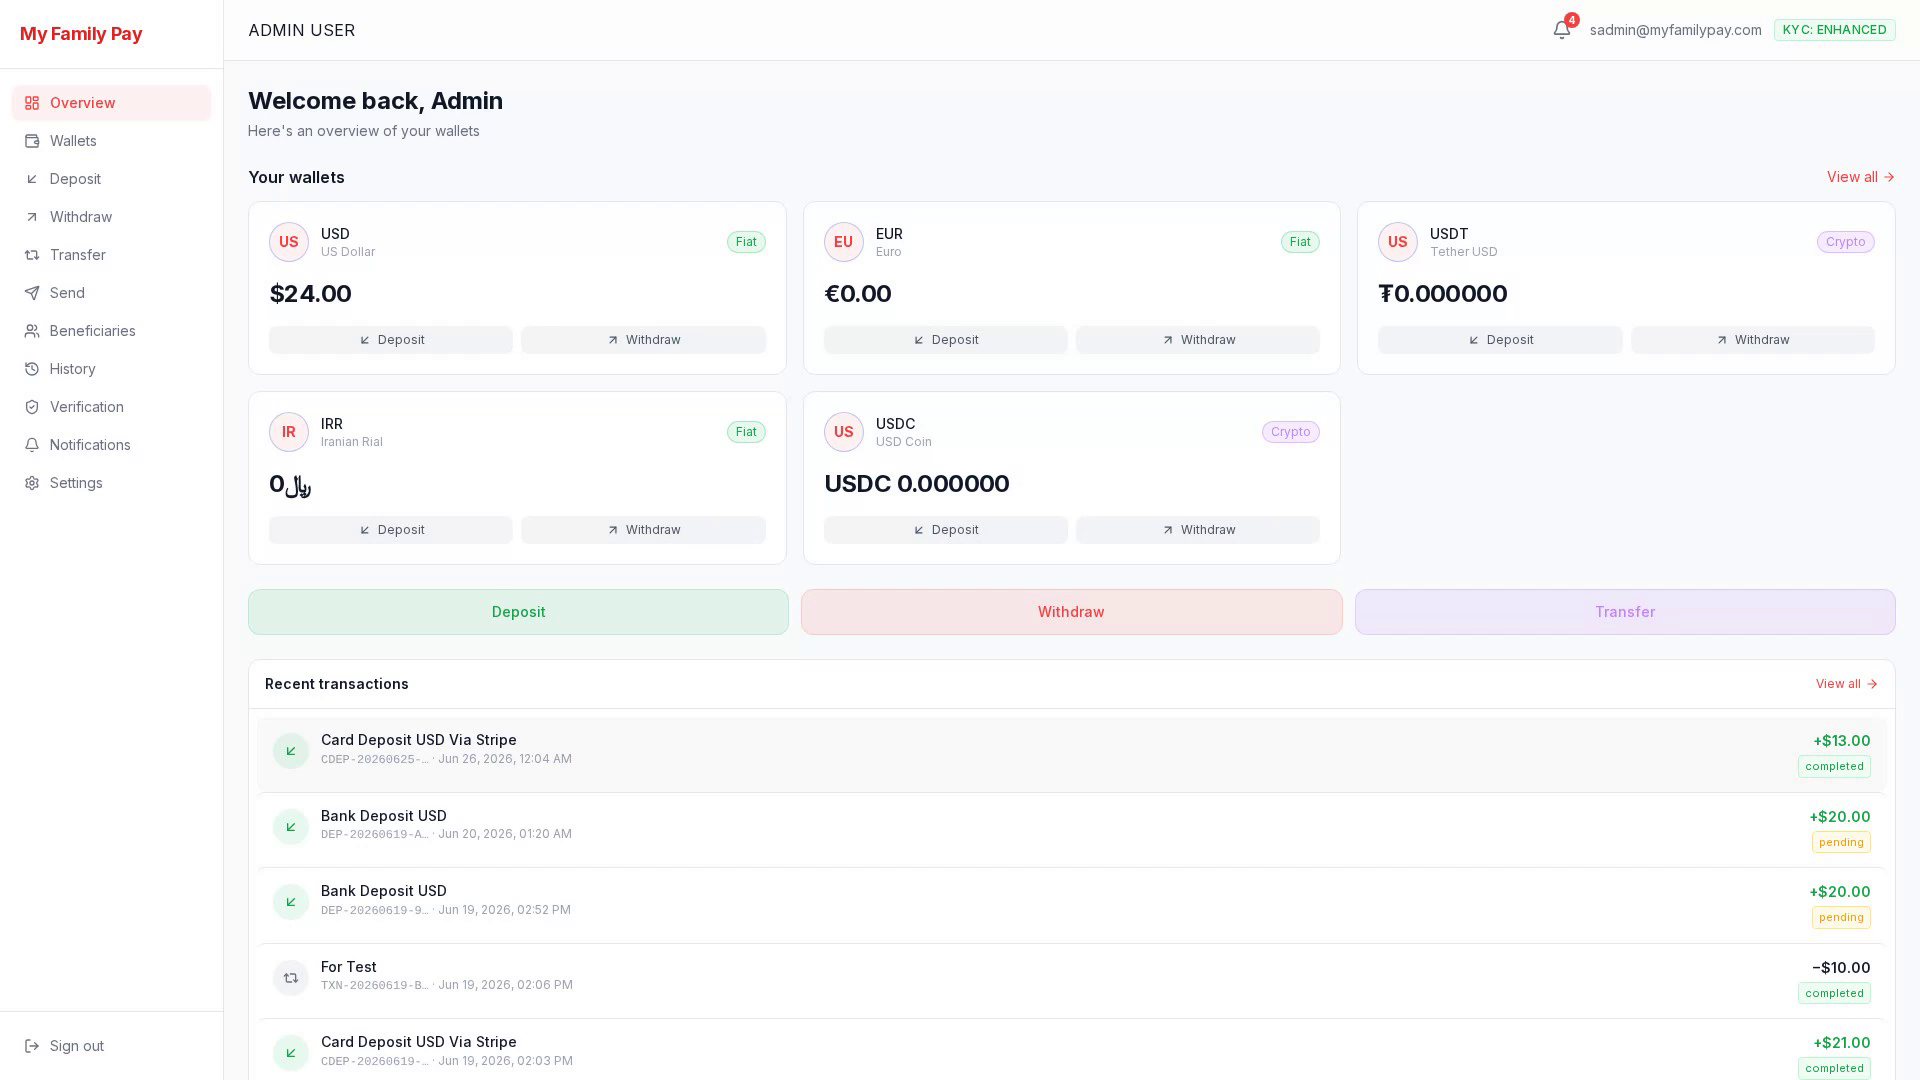
Task: Click the USDC wallet US badge icon
Action: coord(843,432)
